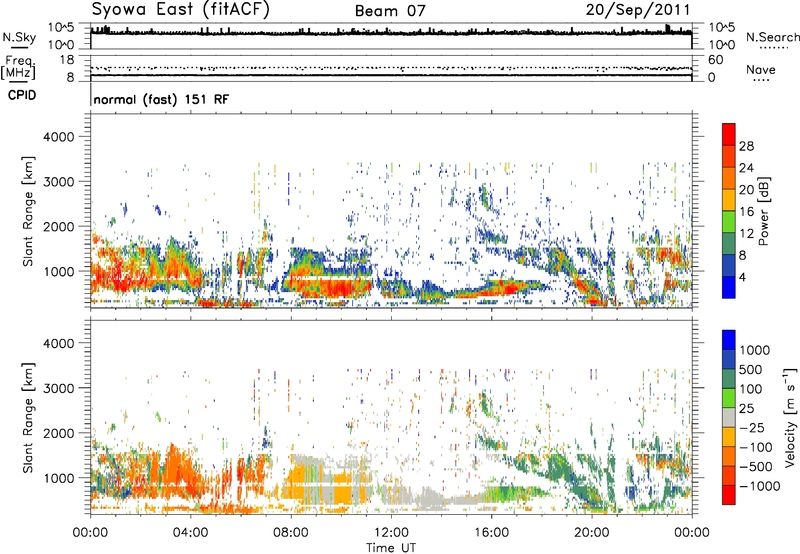Click the '12:00' time axis tick label
Viewport: 800px width, 554px height.
tap(391, 533)
